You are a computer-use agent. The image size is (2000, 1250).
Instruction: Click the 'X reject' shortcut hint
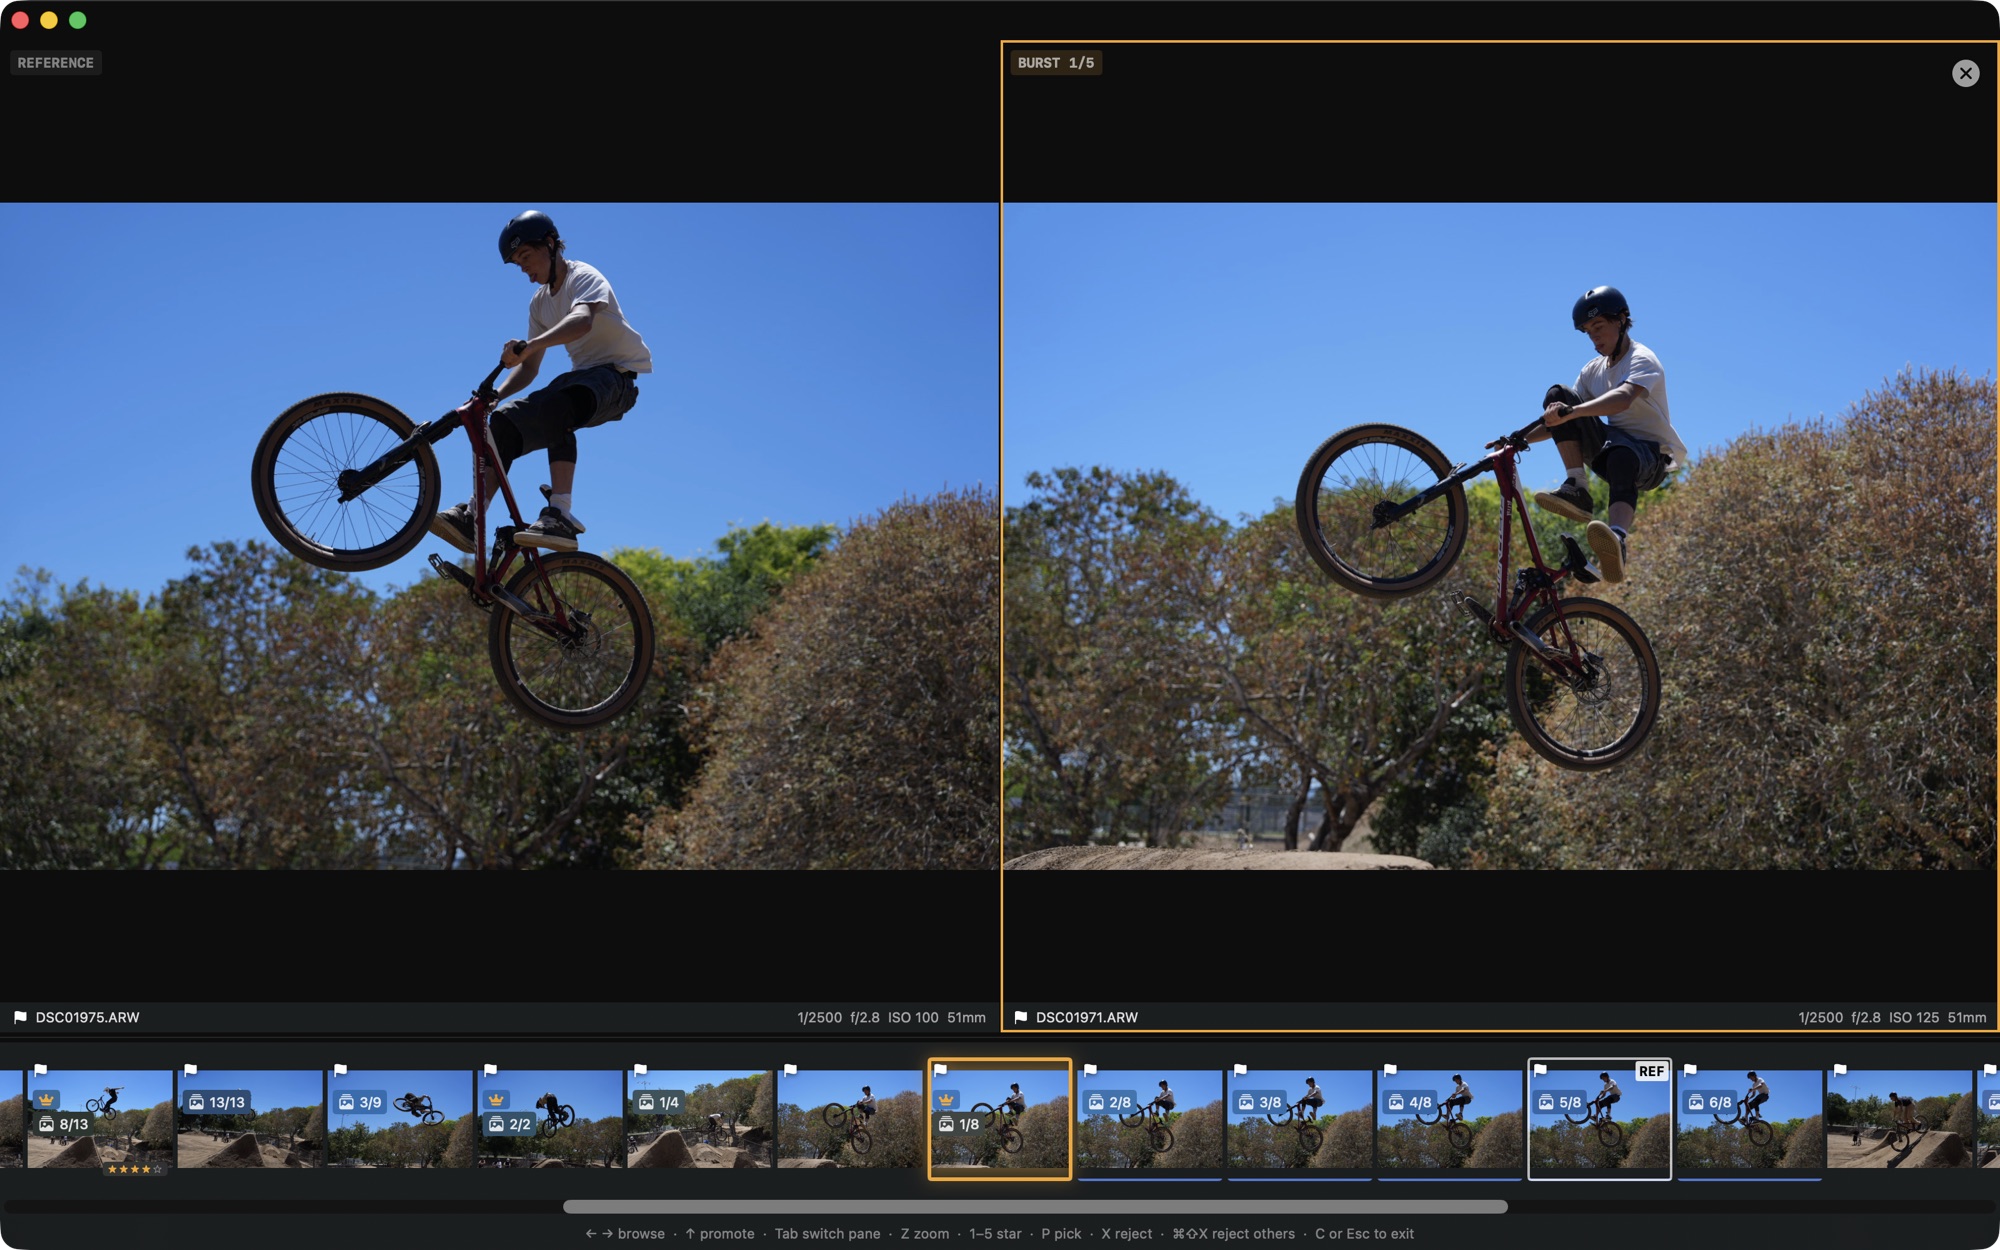click(1126, 1233)
